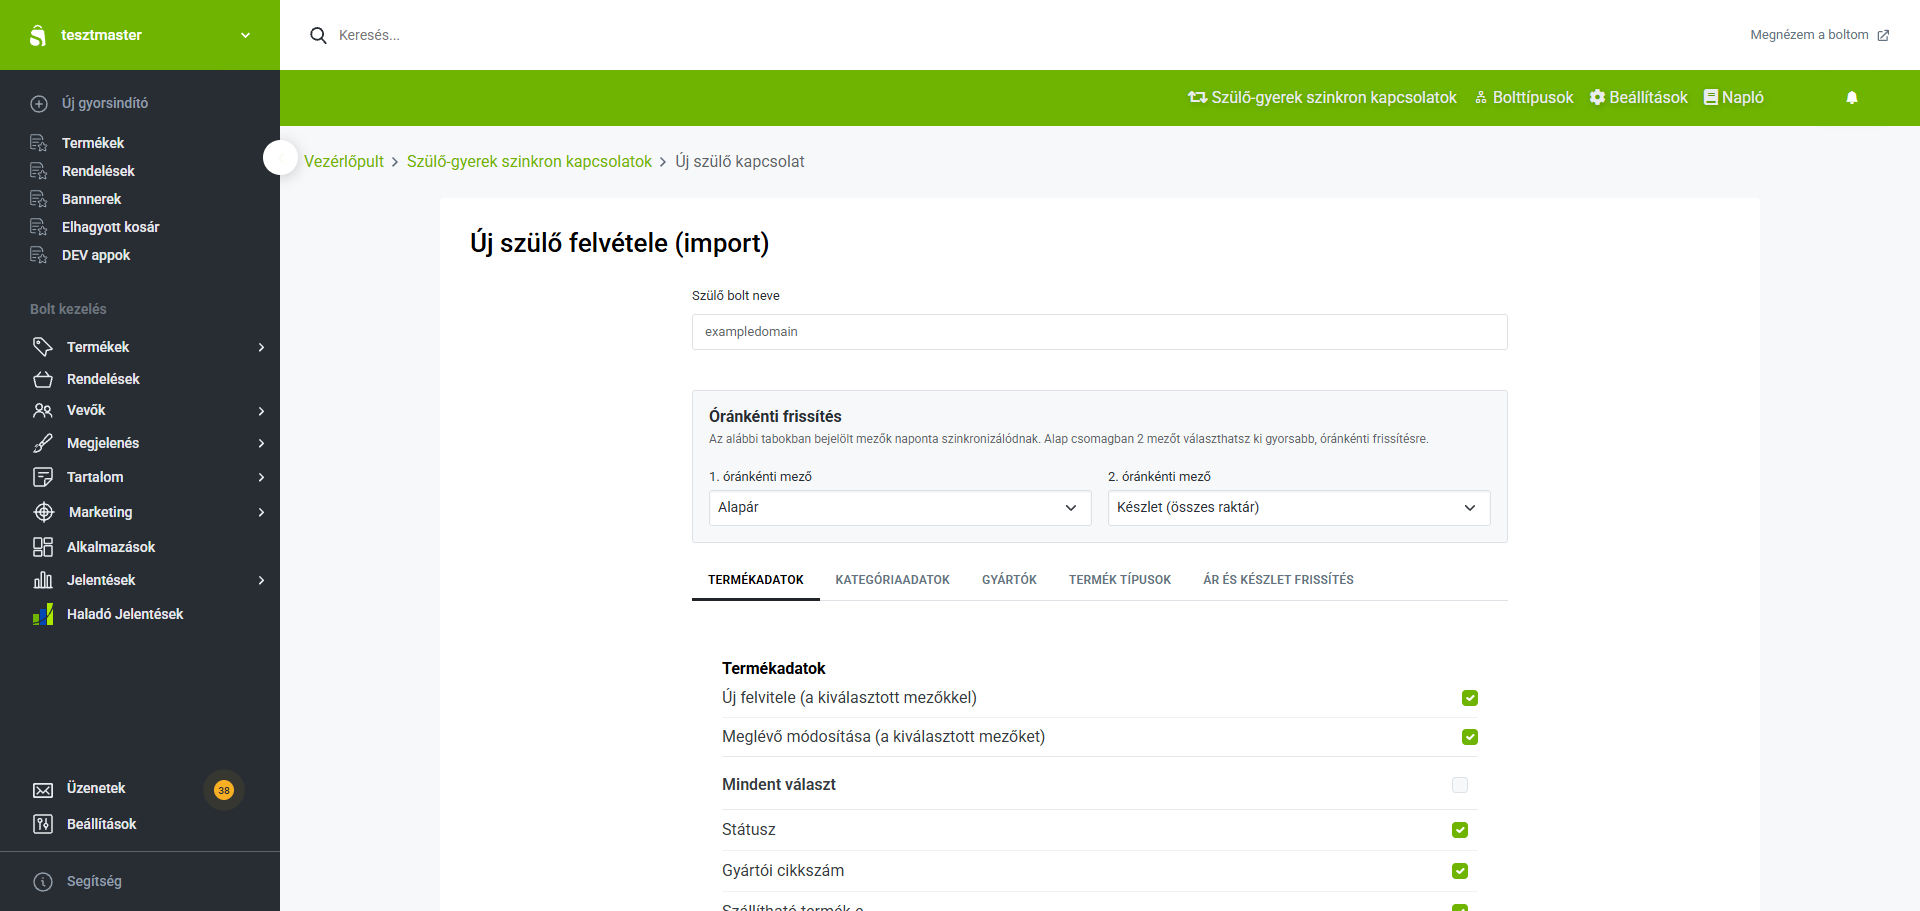Open Napló in the green bar
The height and width of the screenshot is (911, 1920).
[1734, 98]
